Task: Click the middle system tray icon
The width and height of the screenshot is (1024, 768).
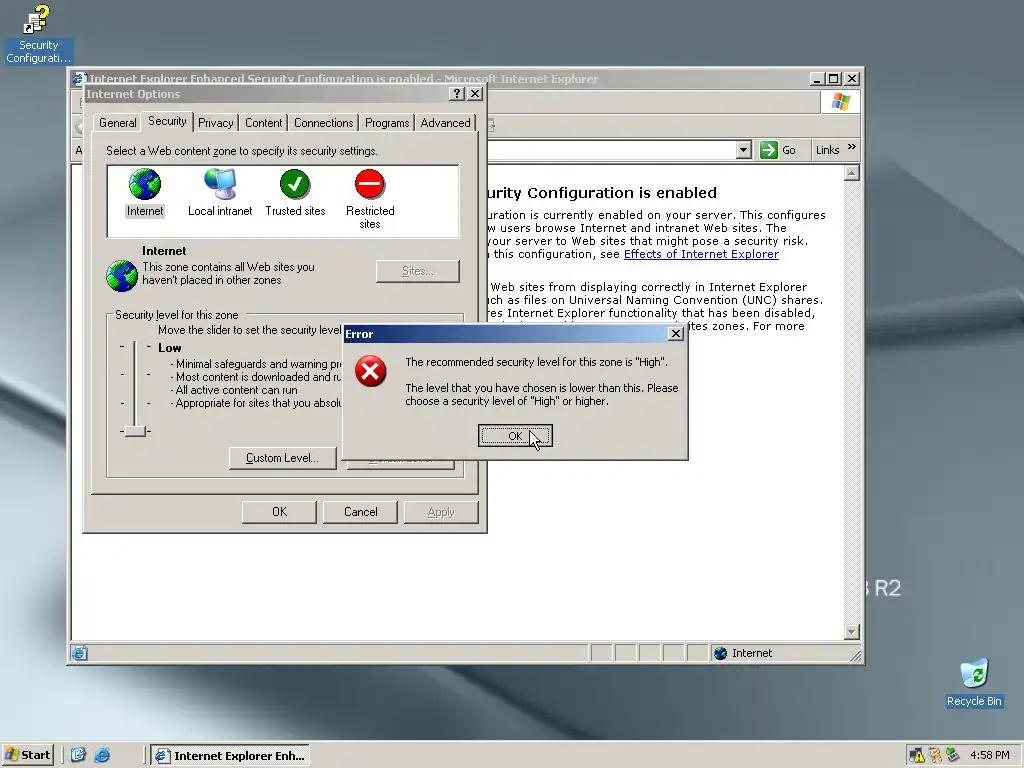Action: click(935, 756)
